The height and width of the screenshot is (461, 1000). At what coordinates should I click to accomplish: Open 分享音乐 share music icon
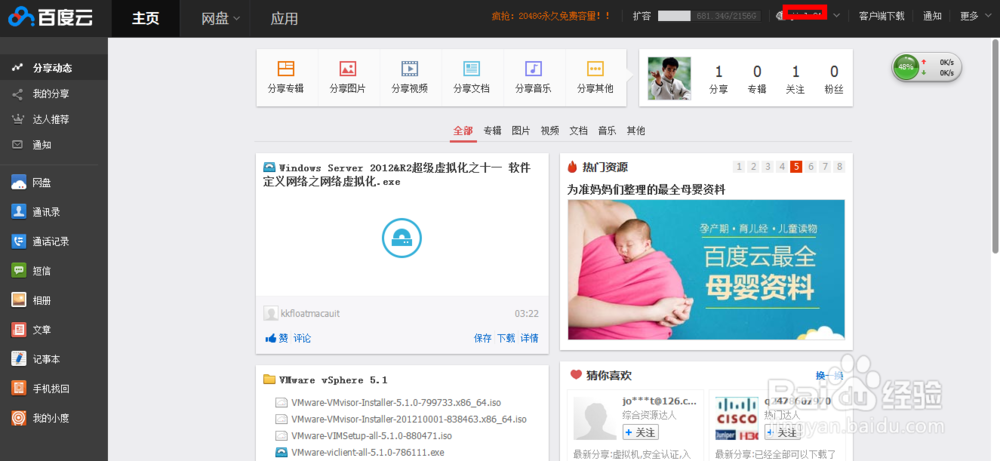pos(533,69)
